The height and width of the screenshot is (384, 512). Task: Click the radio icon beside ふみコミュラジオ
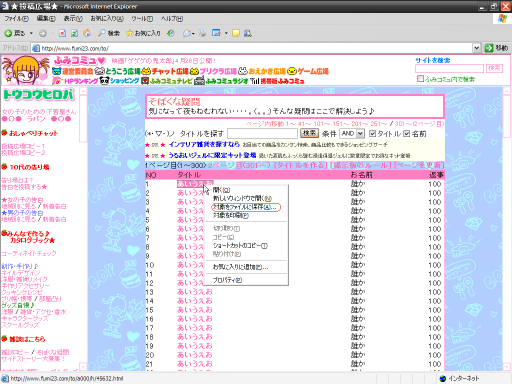point(199,81)
